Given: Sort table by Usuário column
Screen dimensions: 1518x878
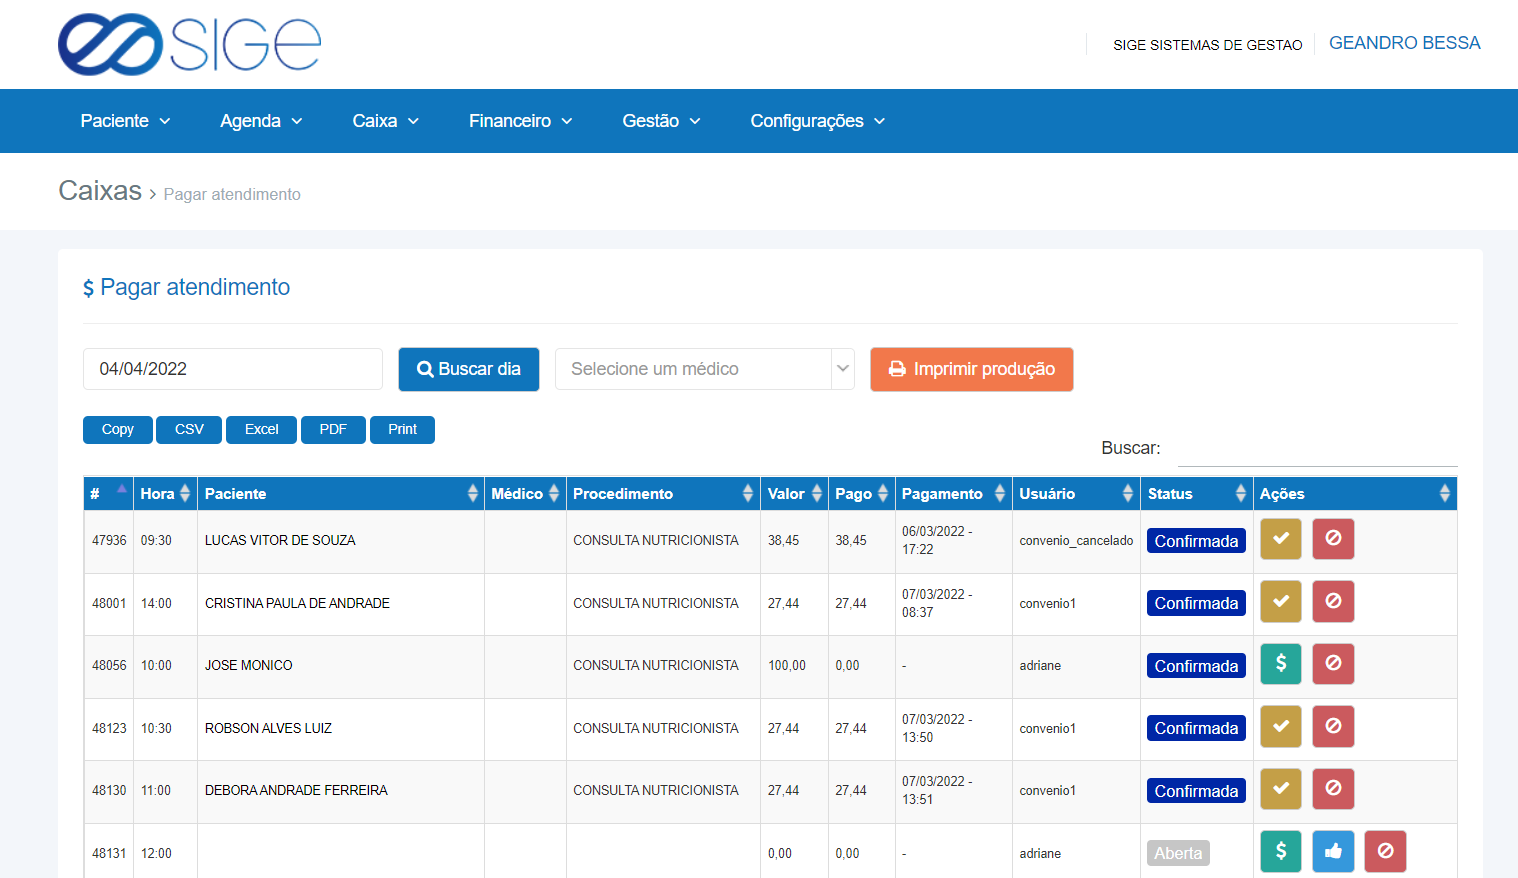Looking at the screenshot, I should pyautogui.click(x=1076, y=494).
